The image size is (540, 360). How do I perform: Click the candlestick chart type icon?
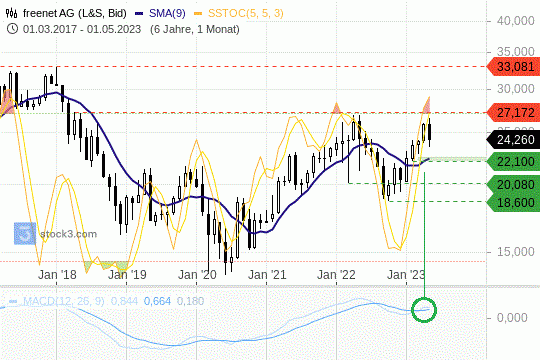pyautogui.click(x=11, y=13)
